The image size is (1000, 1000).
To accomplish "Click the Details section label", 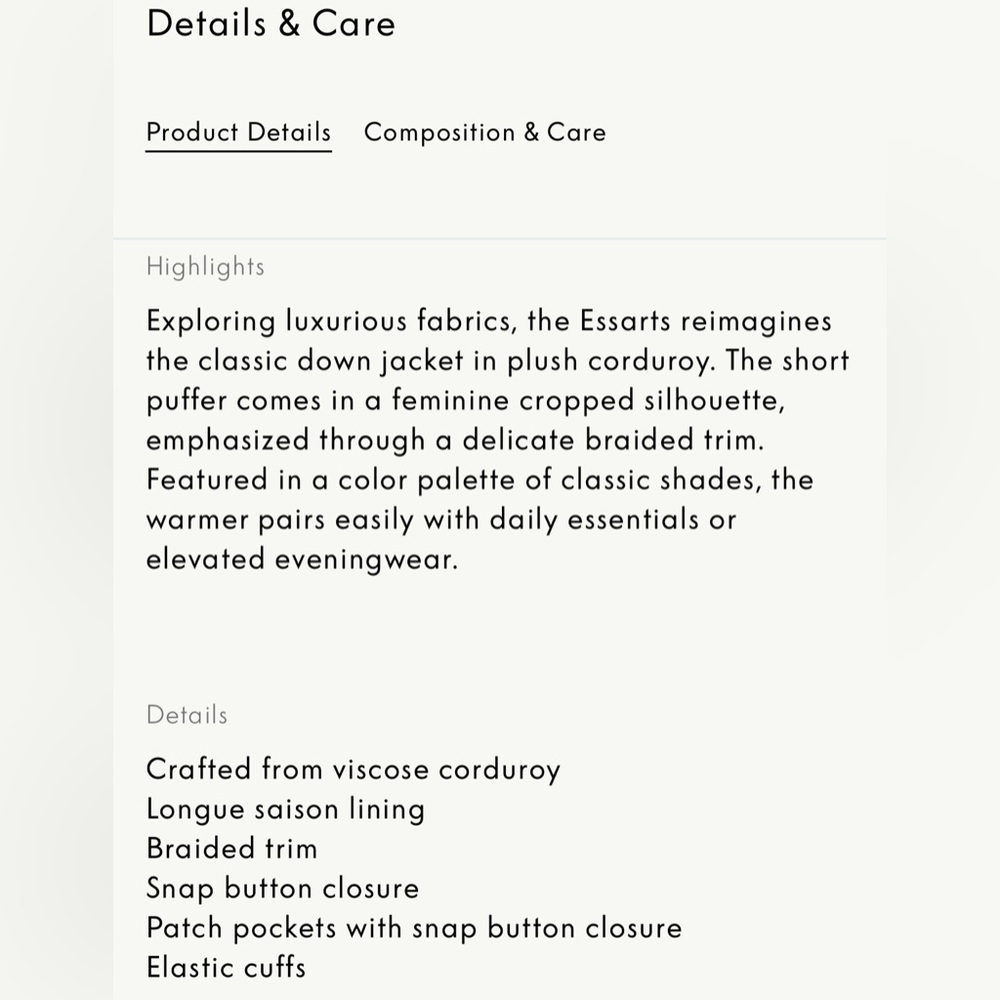I will coord(187,715).
